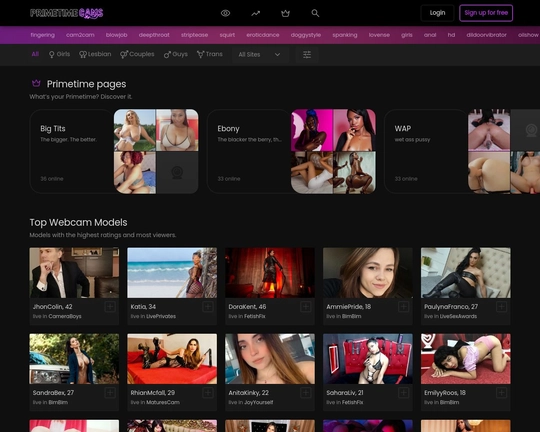The height and width of the screenshot is (432, 540).
Task: Open the girls tag in purple bar
Action: click(407, 35)
